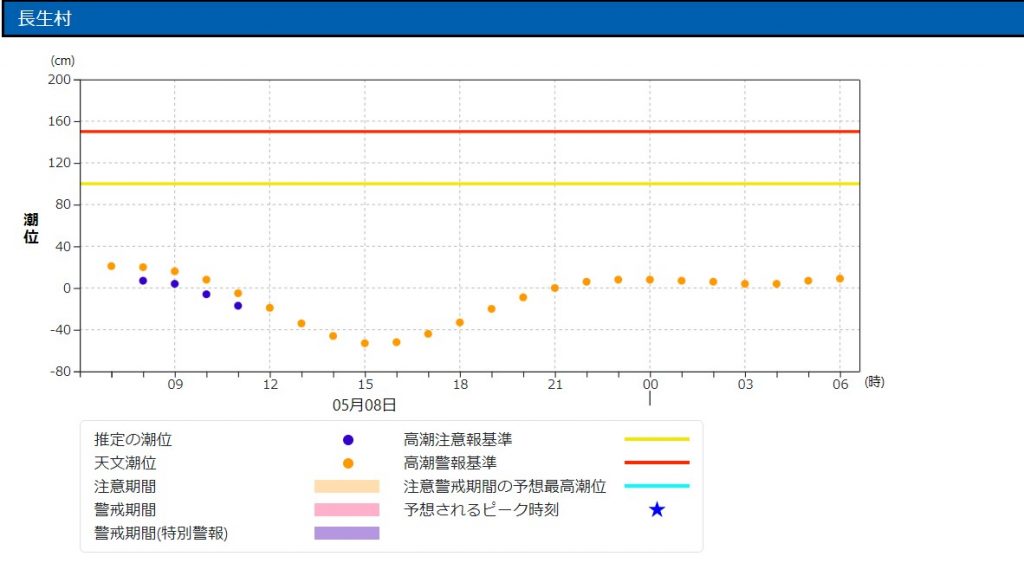Click the cyan line legend sample

657,486
